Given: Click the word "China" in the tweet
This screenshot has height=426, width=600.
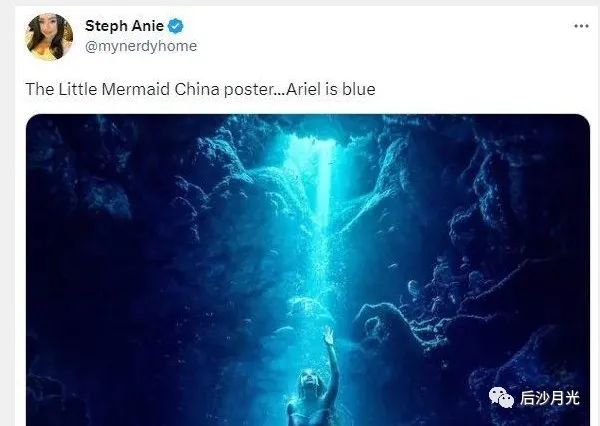Looking at the screenshot, I should [197, 89].
